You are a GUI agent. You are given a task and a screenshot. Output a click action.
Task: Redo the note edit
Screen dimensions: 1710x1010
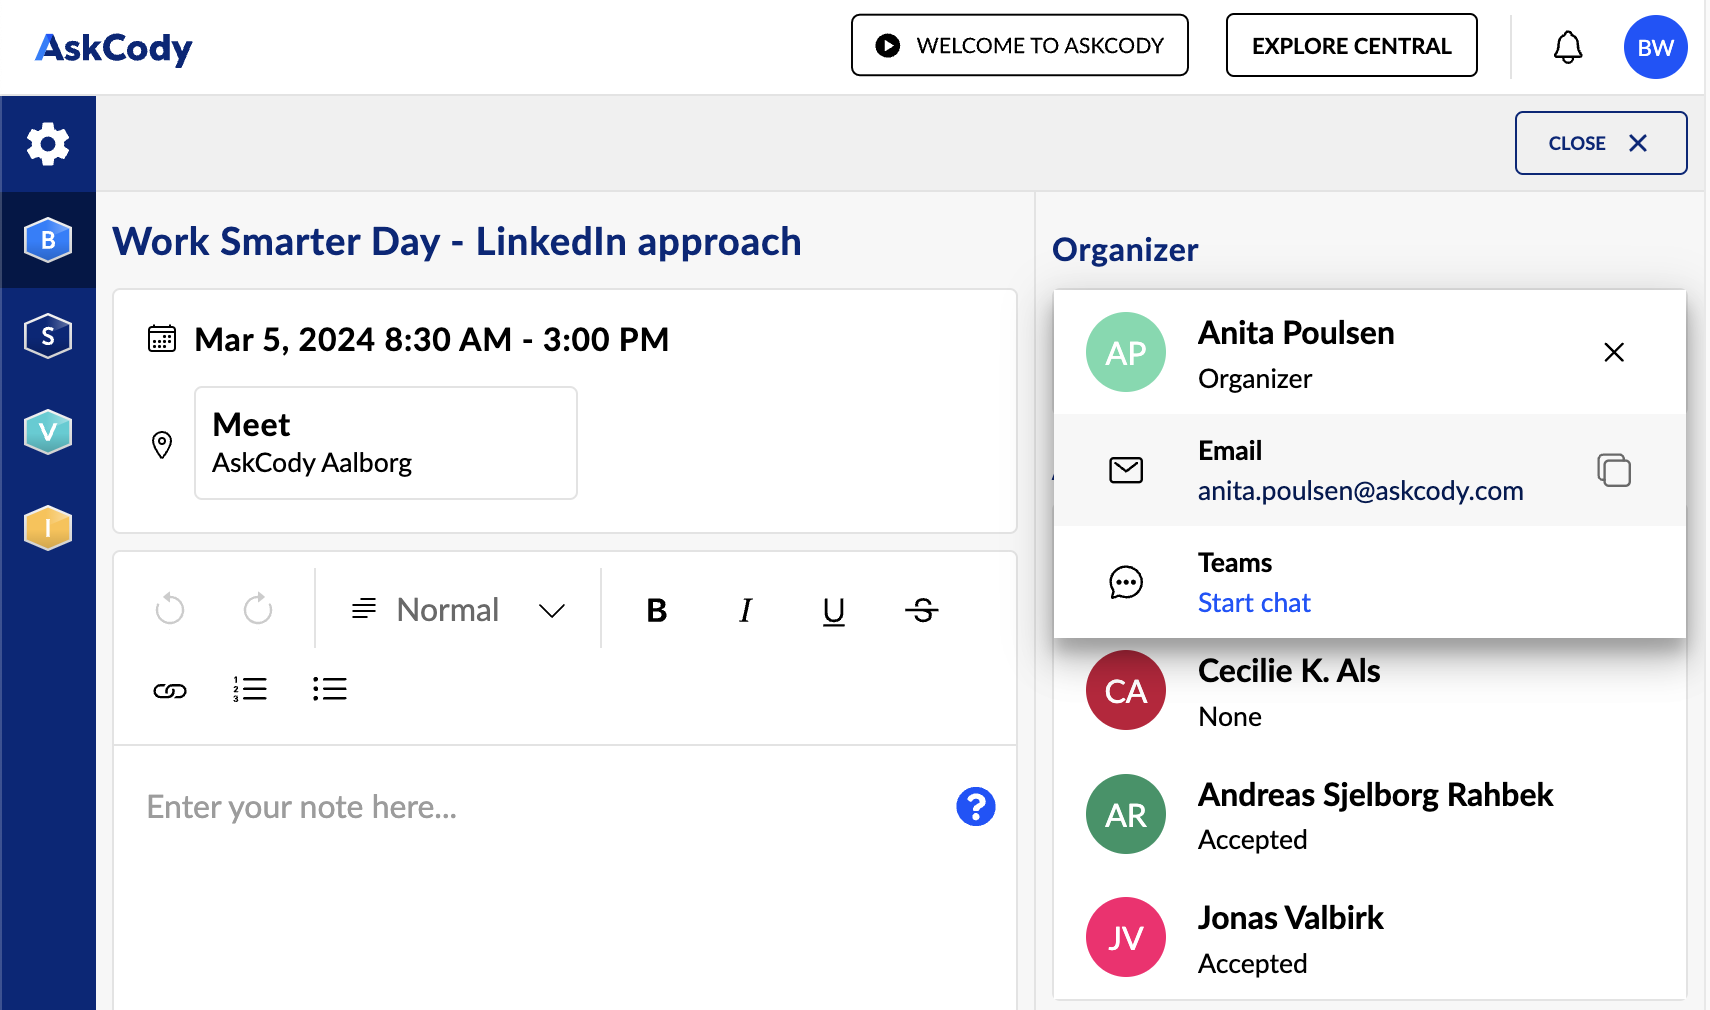click(258, 609)
